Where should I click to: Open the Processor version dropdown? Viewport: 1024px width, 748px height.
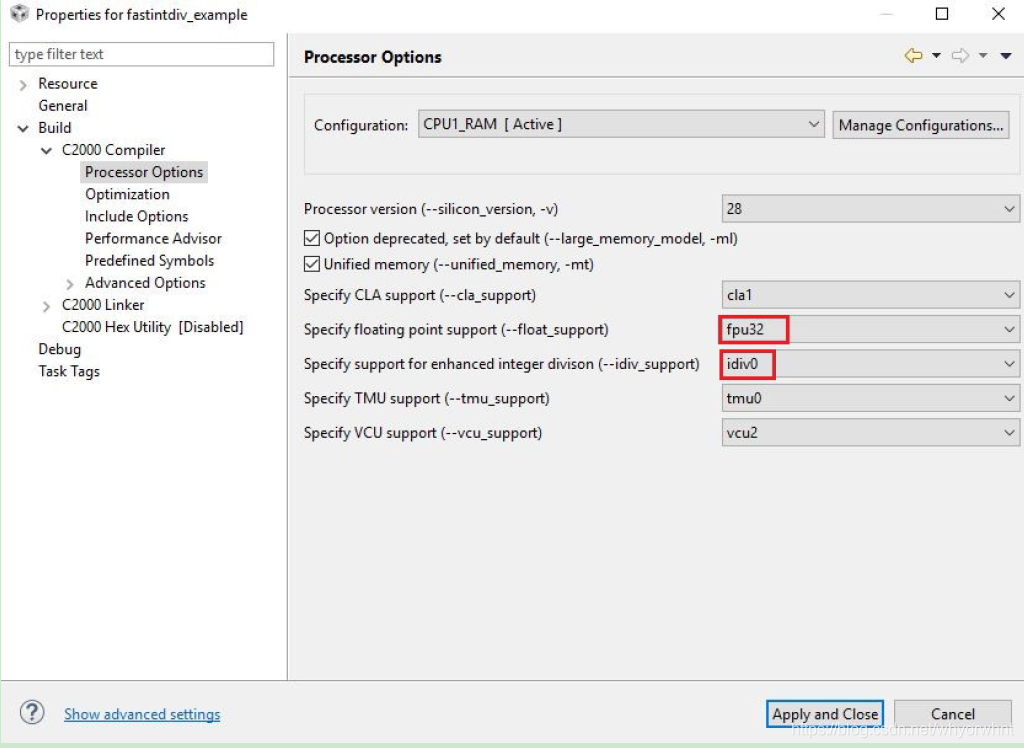click(870, 209)
